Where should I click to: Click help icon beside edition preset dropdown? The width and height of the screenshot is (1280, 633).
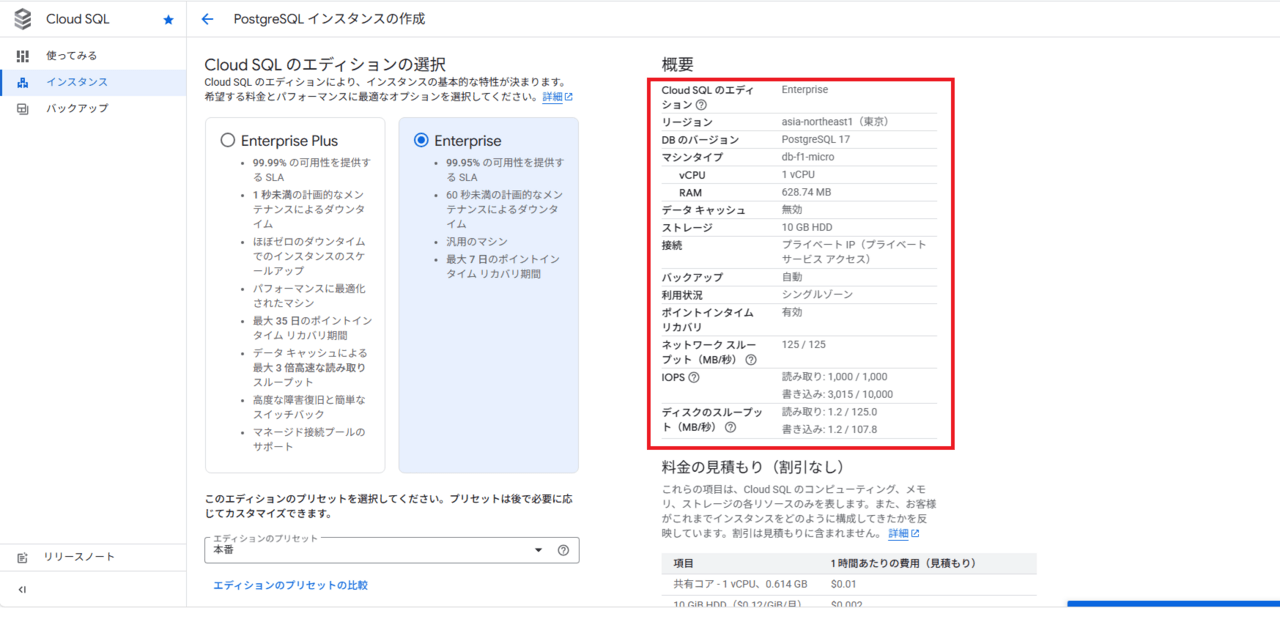tap(563, 550)
